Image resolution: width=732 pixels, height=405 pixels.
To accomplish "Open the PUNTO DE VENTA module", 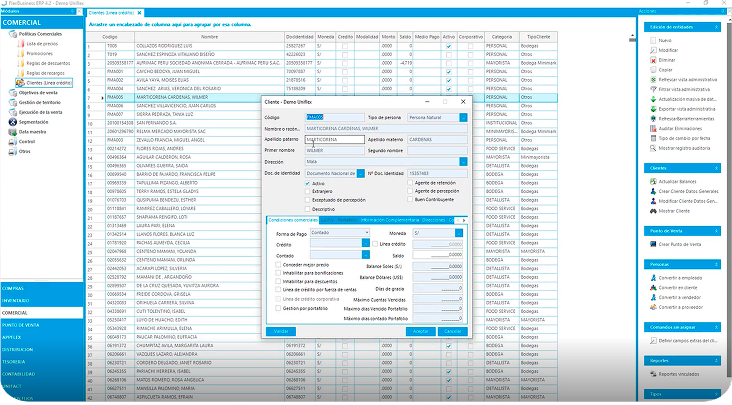I will (x=20, y=326).
